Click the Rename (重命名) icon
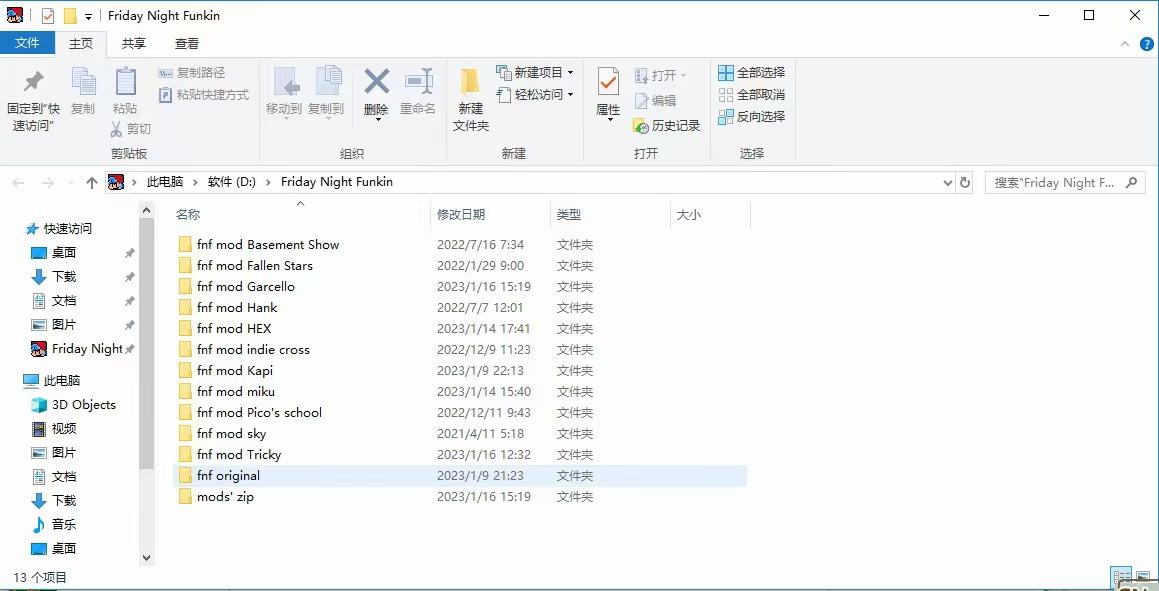Image resolution: width=1159 pixels, height=591 pixels. pos(418,81)
